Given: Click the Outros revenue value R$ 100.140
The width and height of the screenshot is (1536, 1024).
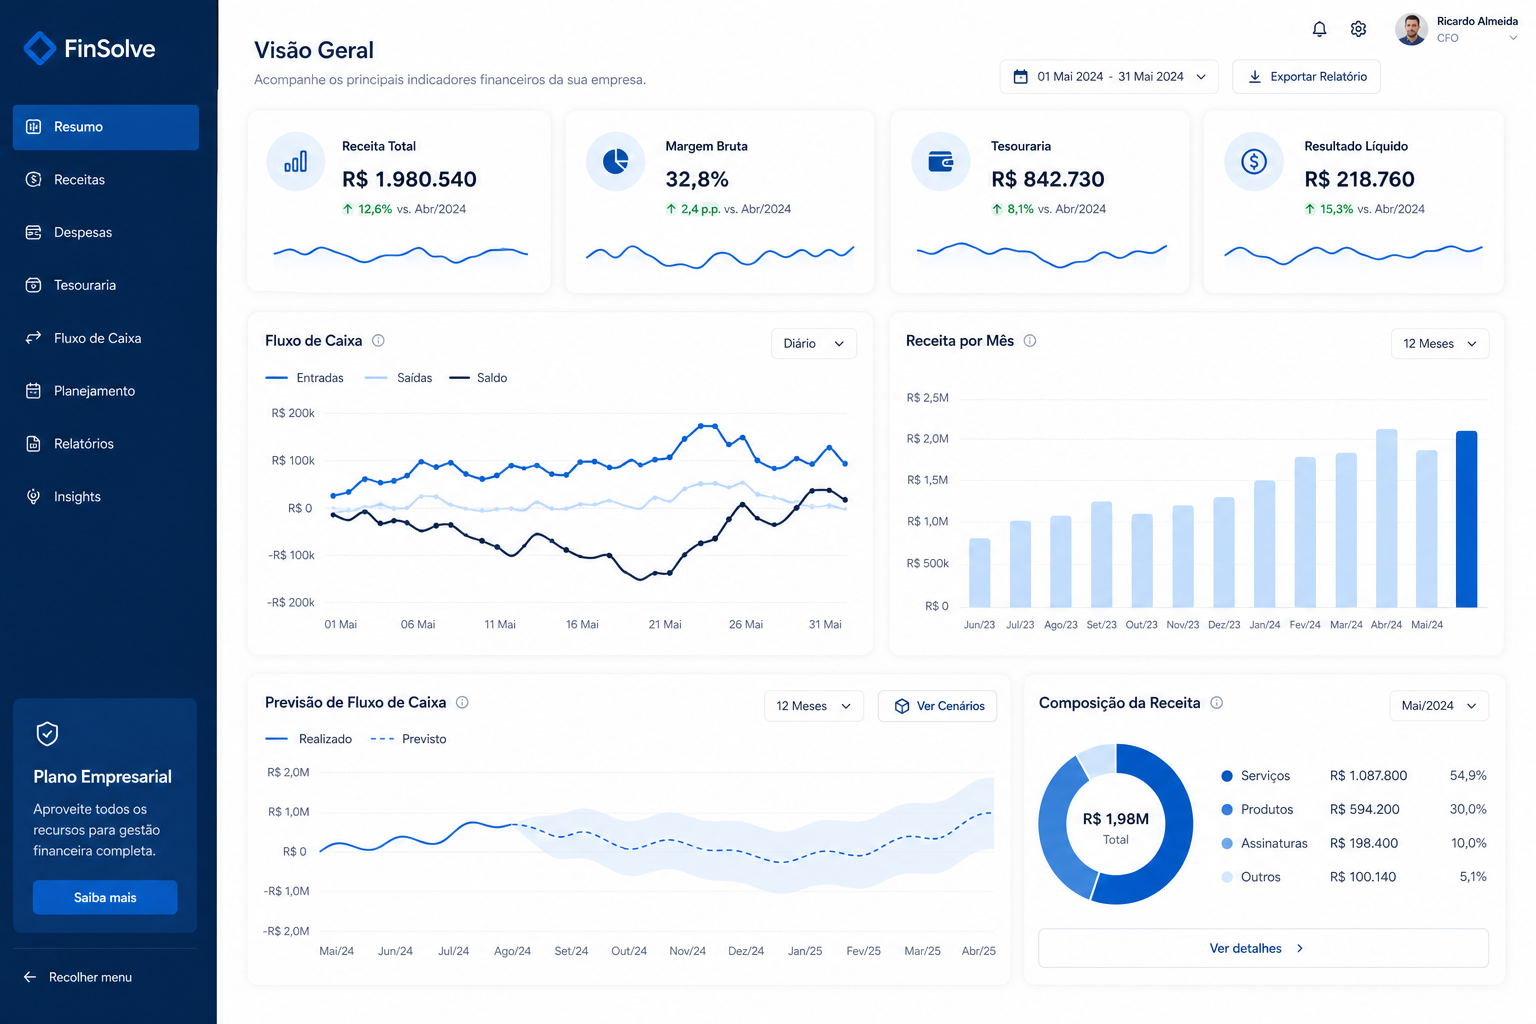Looking at the screenshot, I should click(1363, 877).
